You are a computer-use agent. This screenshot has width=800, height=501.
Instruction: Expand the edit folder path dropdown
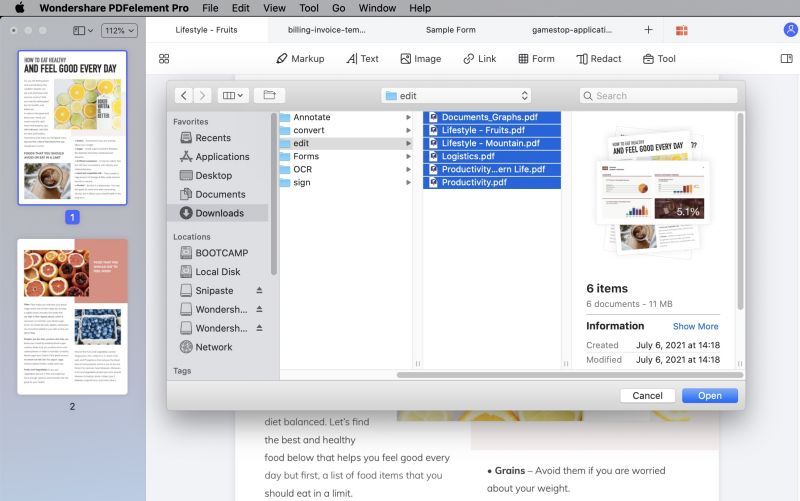[456, 95]
